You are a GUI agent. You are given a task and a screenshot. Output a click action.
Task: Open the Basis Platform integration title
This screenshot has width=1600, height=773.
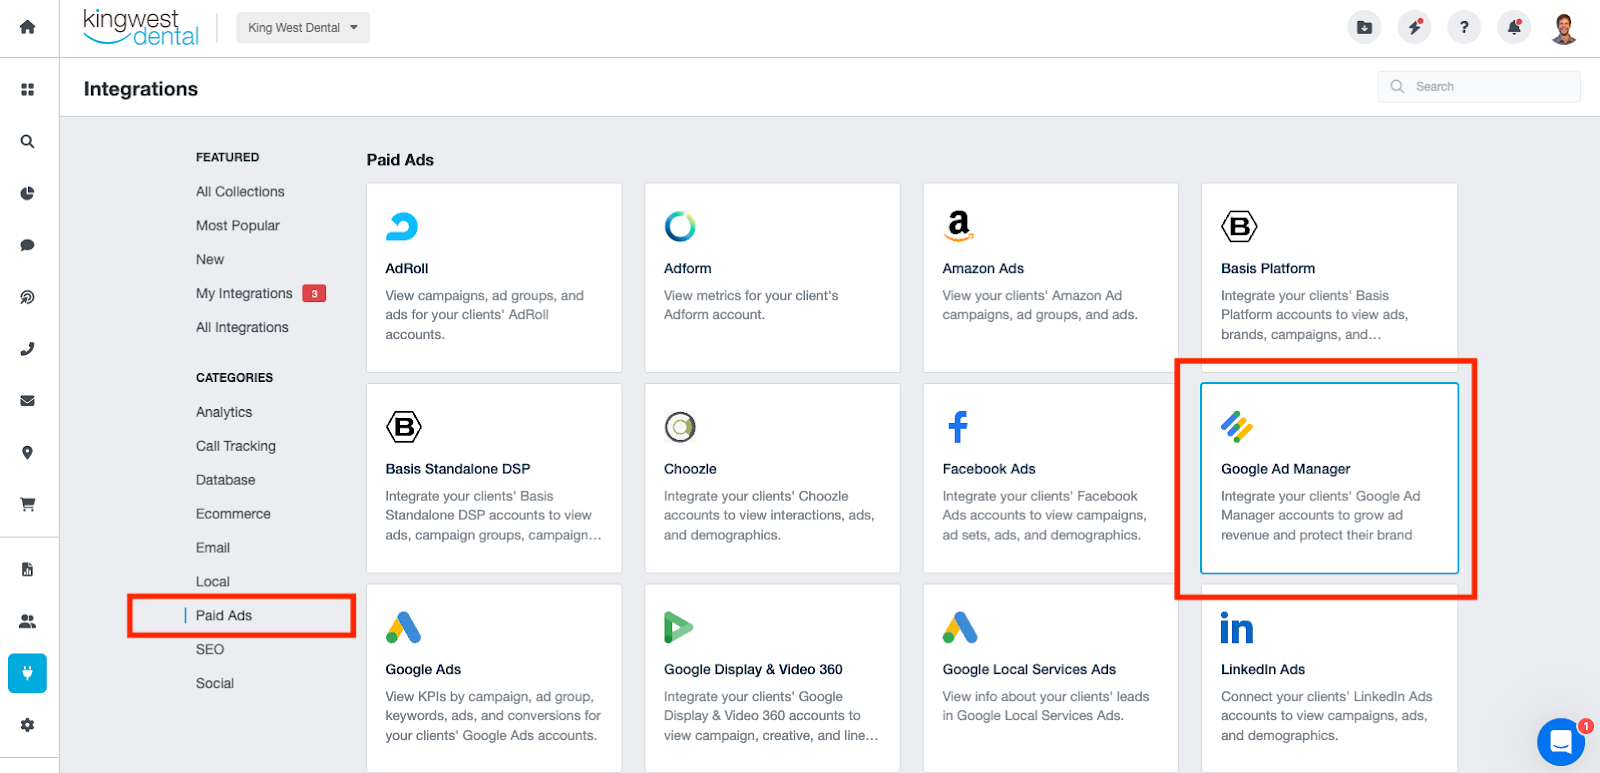(x=1268, y=269)
